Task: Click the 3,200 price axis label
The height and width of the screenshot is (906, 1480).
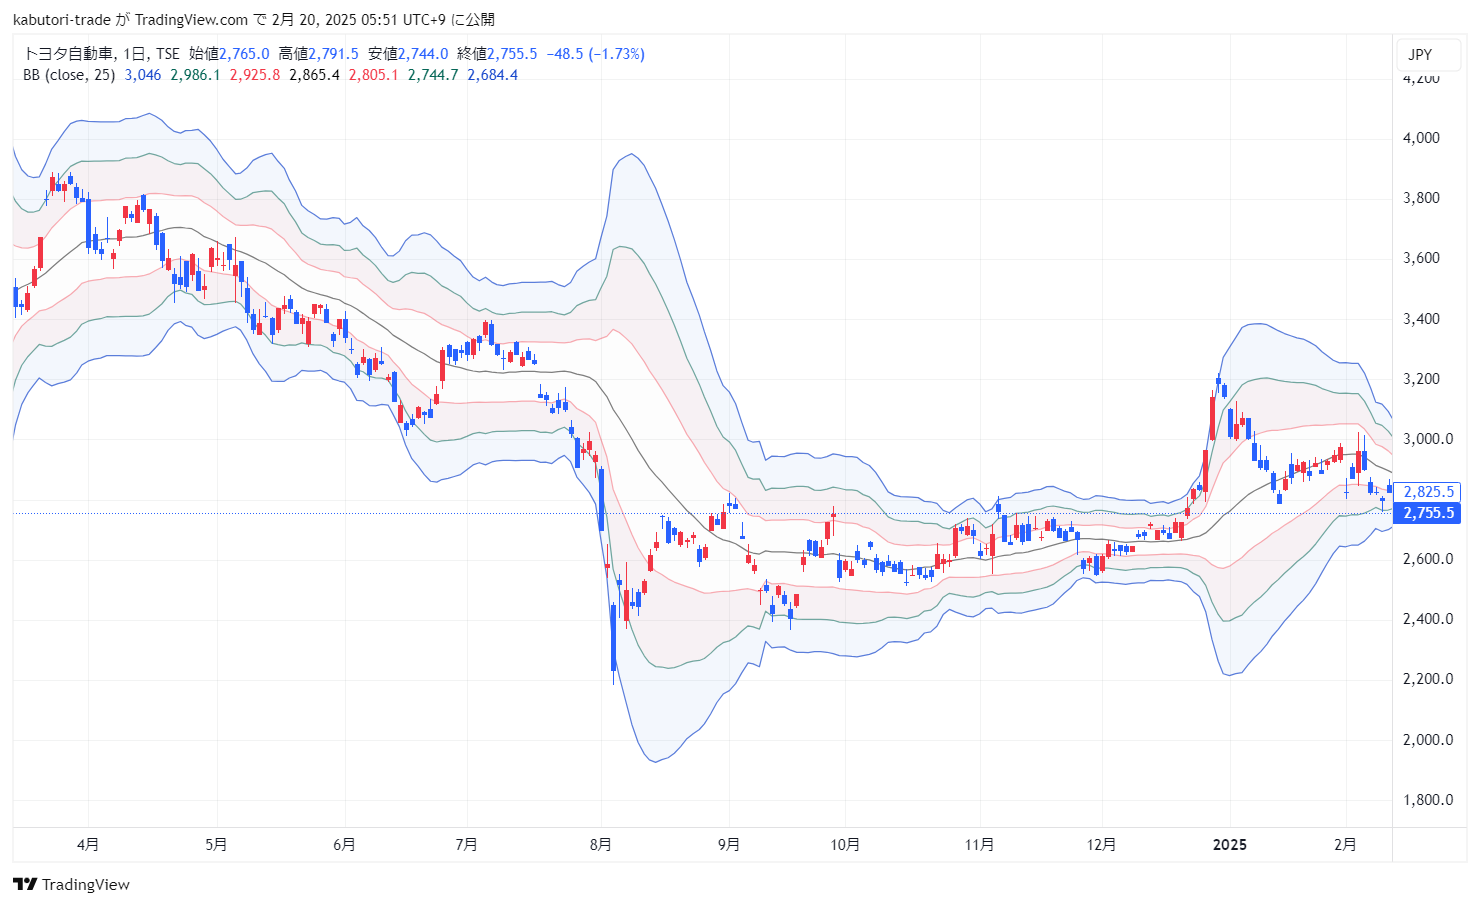Action: [1422, 379]
